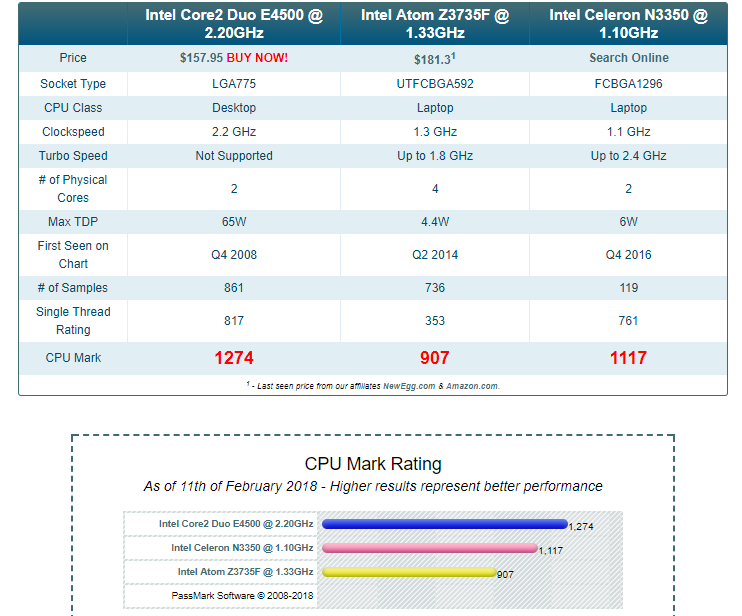Click the Up to 2.4 GHz cell
Viewport: 742px width, 616px height.
(628, 156)
